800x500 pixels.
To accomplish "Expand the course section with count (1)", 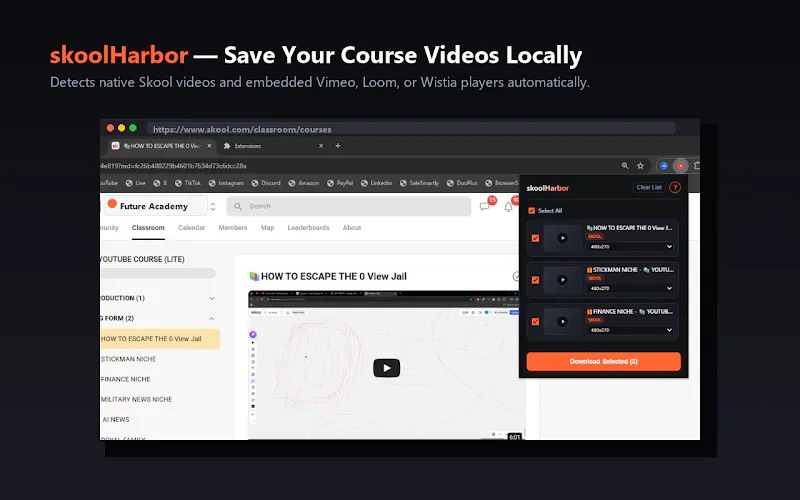I will pyautogui.click(x=212, y=298).
